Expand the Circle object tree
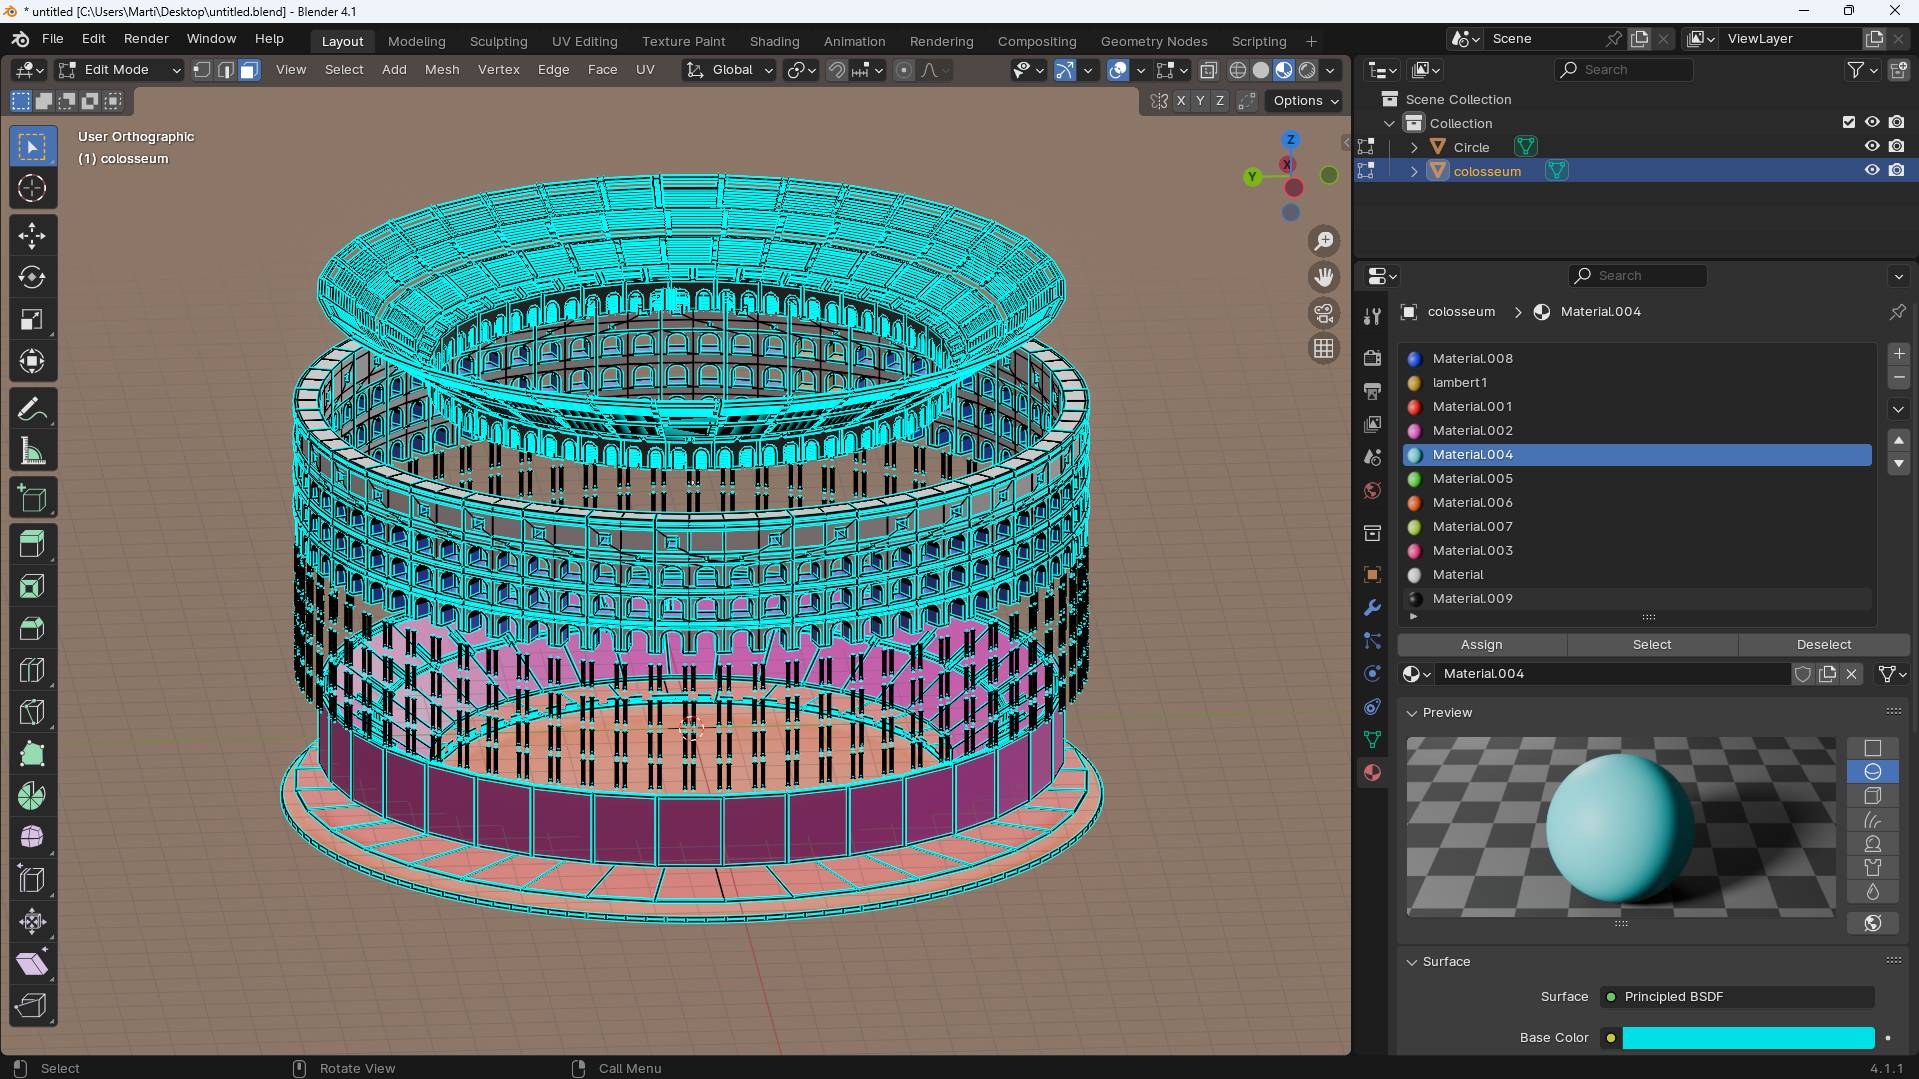 tap(1413, 147)
